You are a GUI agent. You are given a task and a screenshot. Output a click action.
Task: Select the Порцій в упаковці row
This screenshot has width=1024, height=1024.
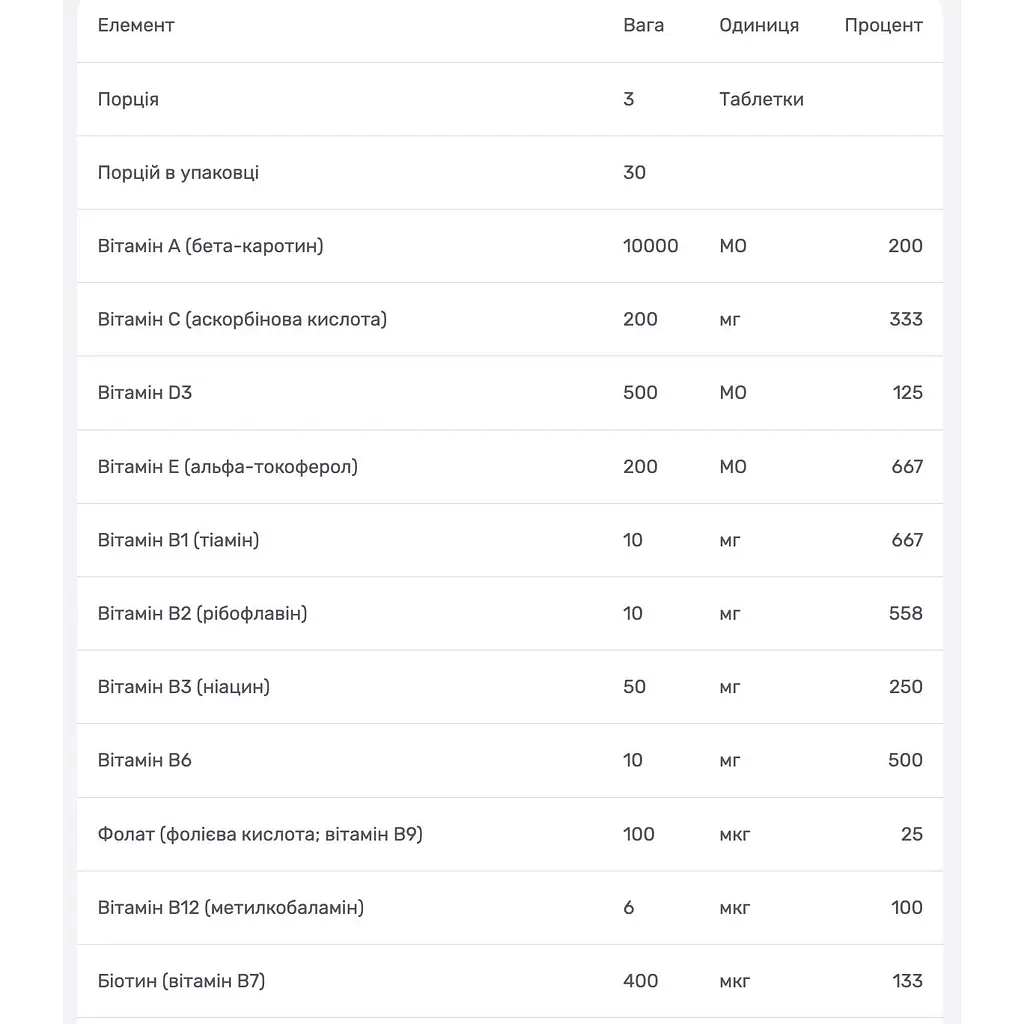(510, 173)
